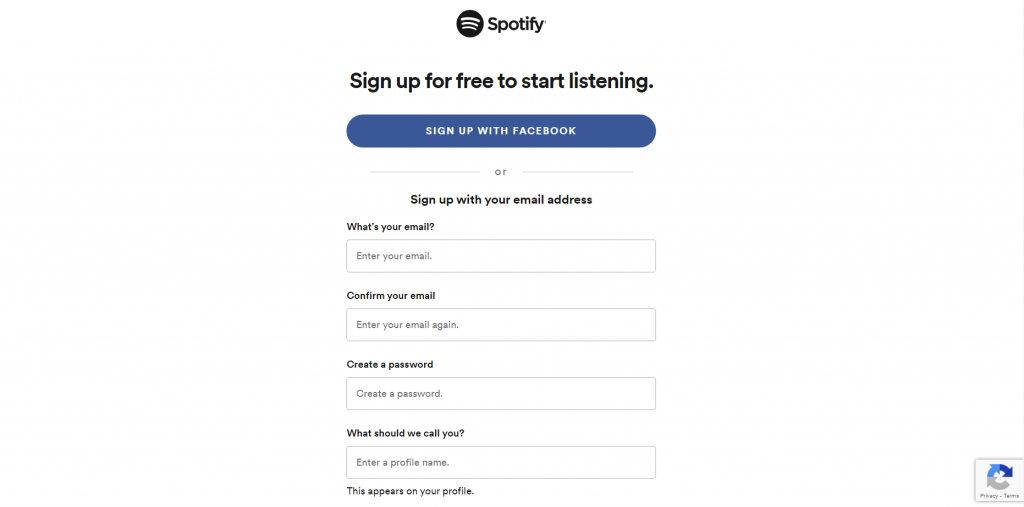Click the Spotify circular logo icon
This screenshot has height=507, width=1024.
click(x=470, y=24)
